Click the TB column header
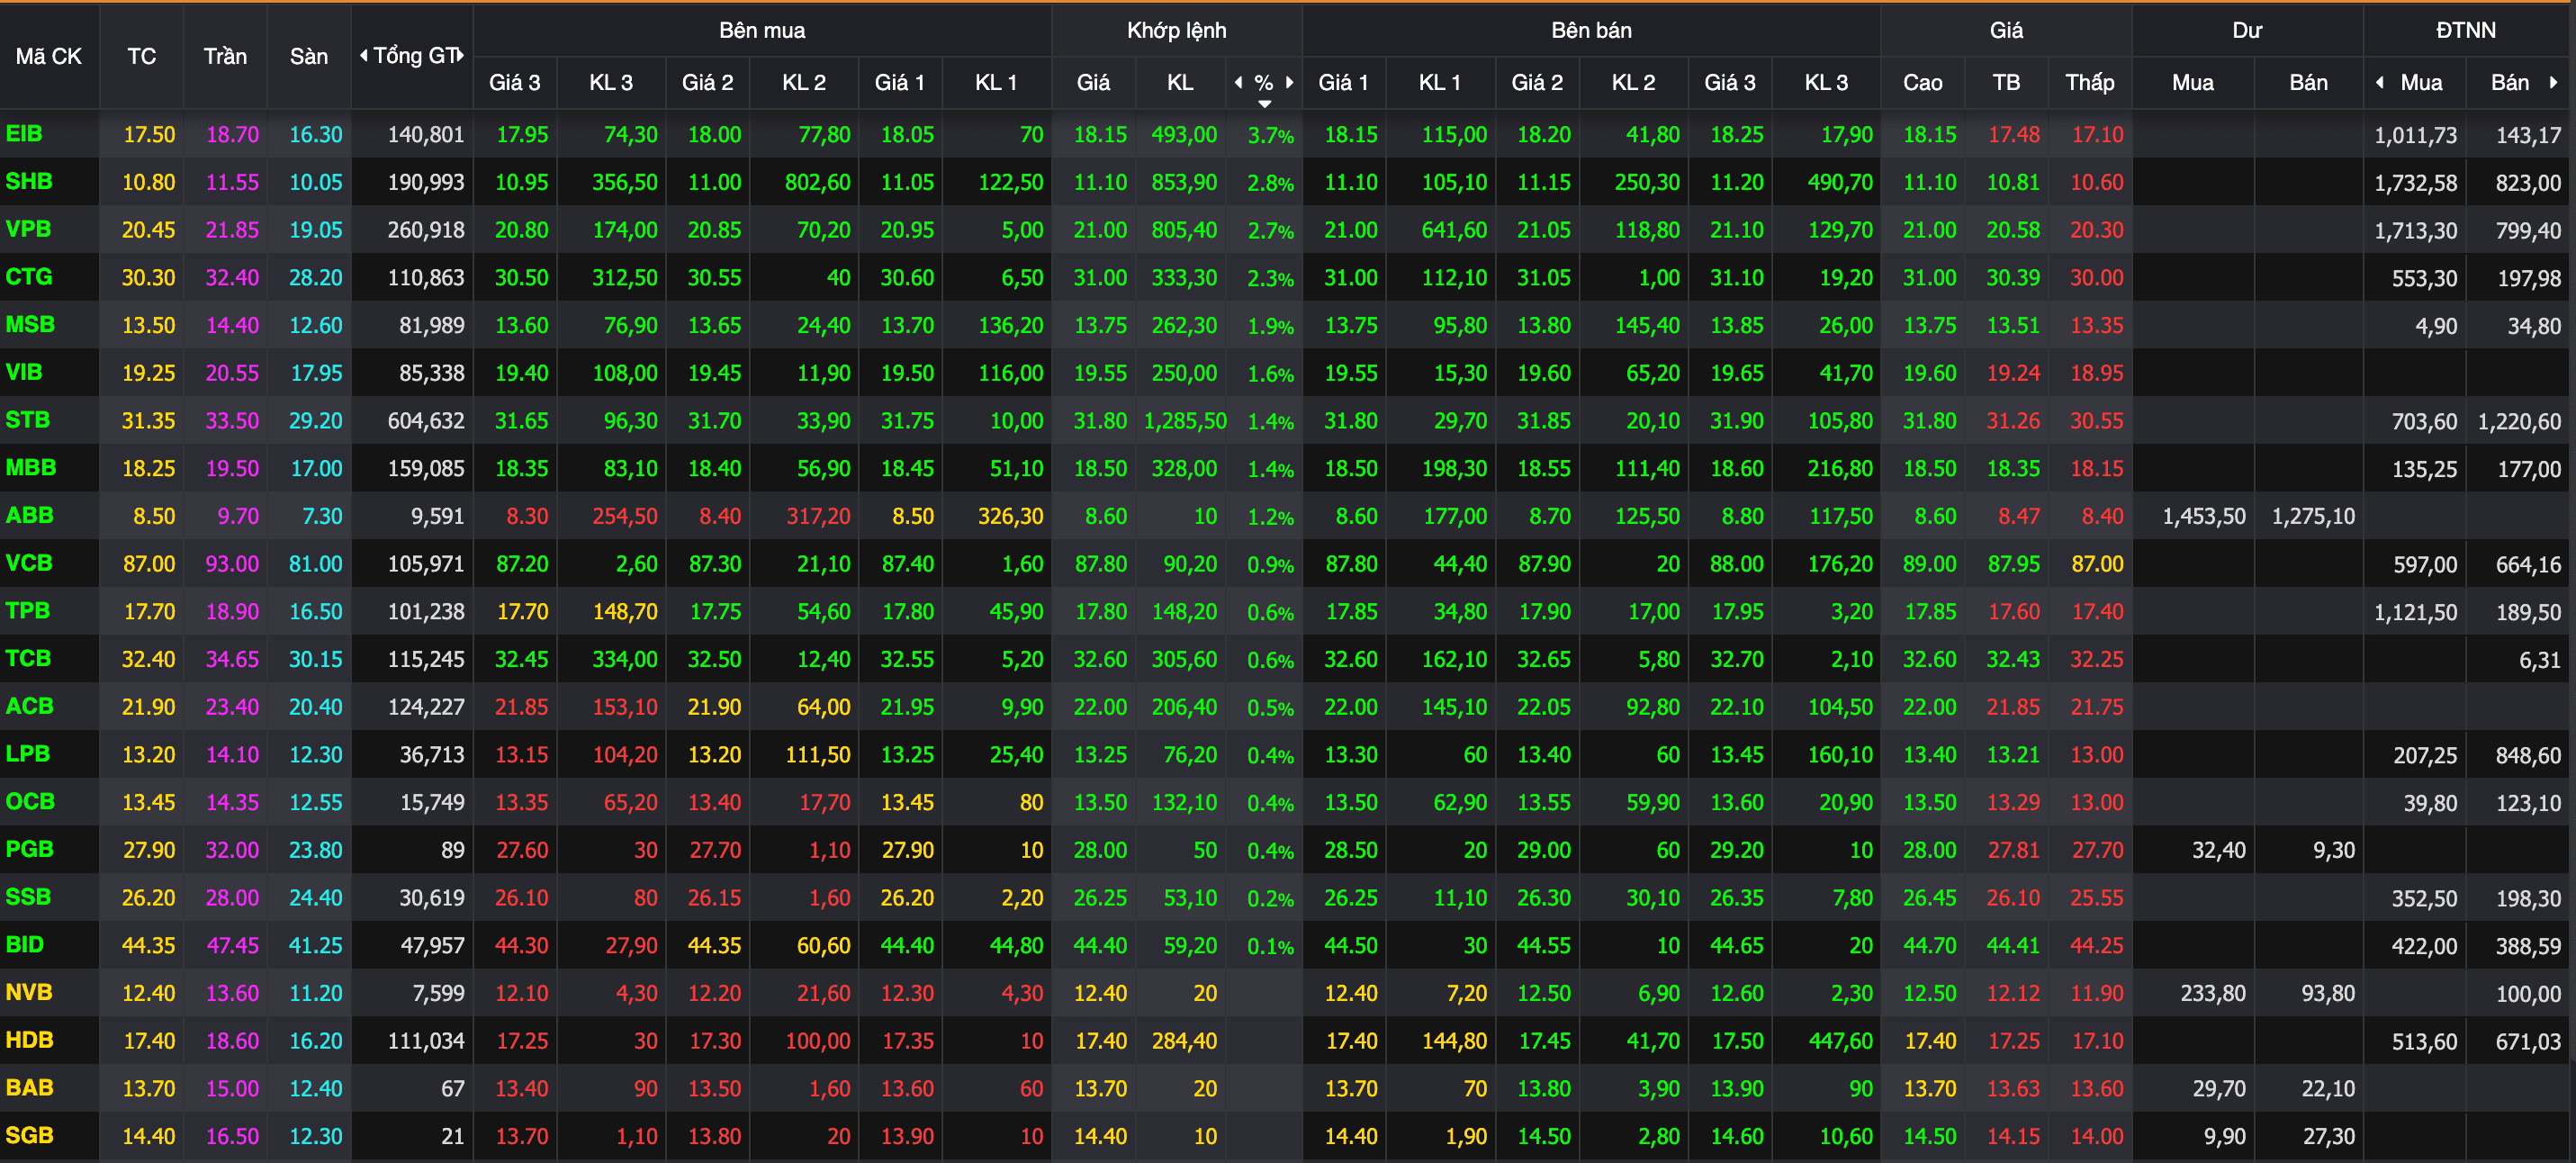Screen dimensions: 2576x1163 tap(2006, 82)
